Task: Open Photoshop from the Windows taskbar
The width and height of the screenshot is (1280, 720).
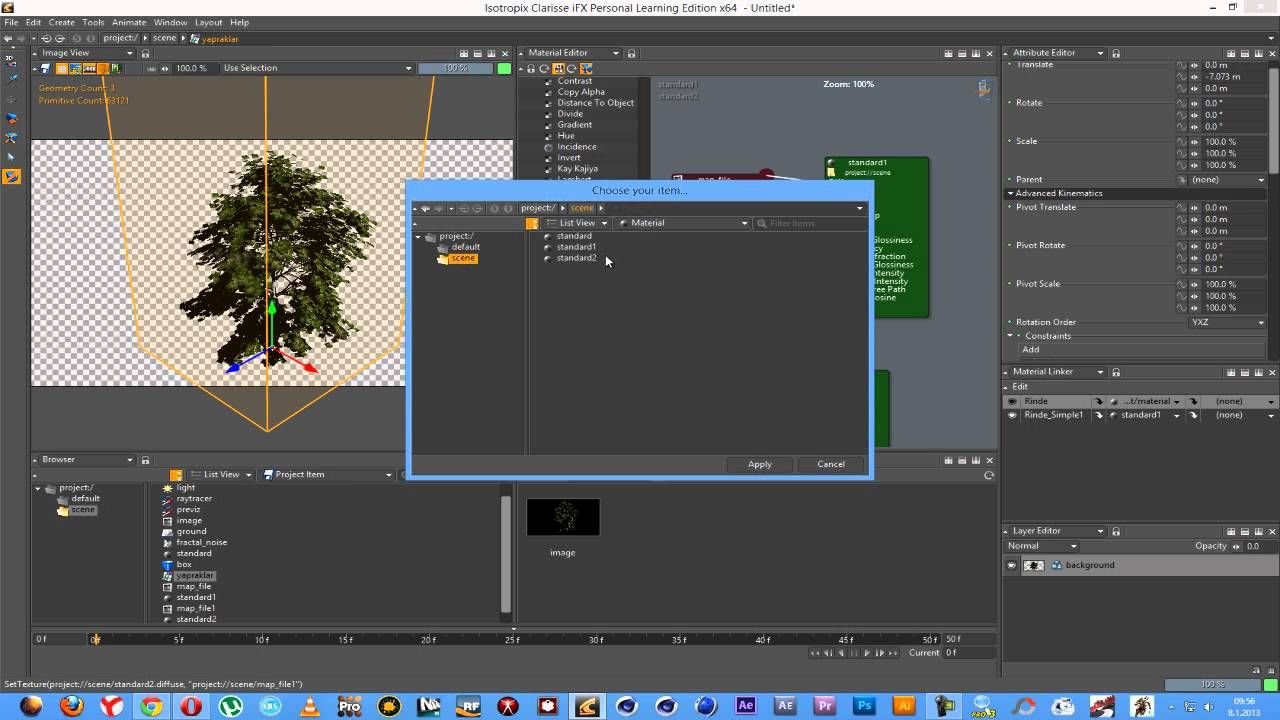Action: (x=864, y=705)
